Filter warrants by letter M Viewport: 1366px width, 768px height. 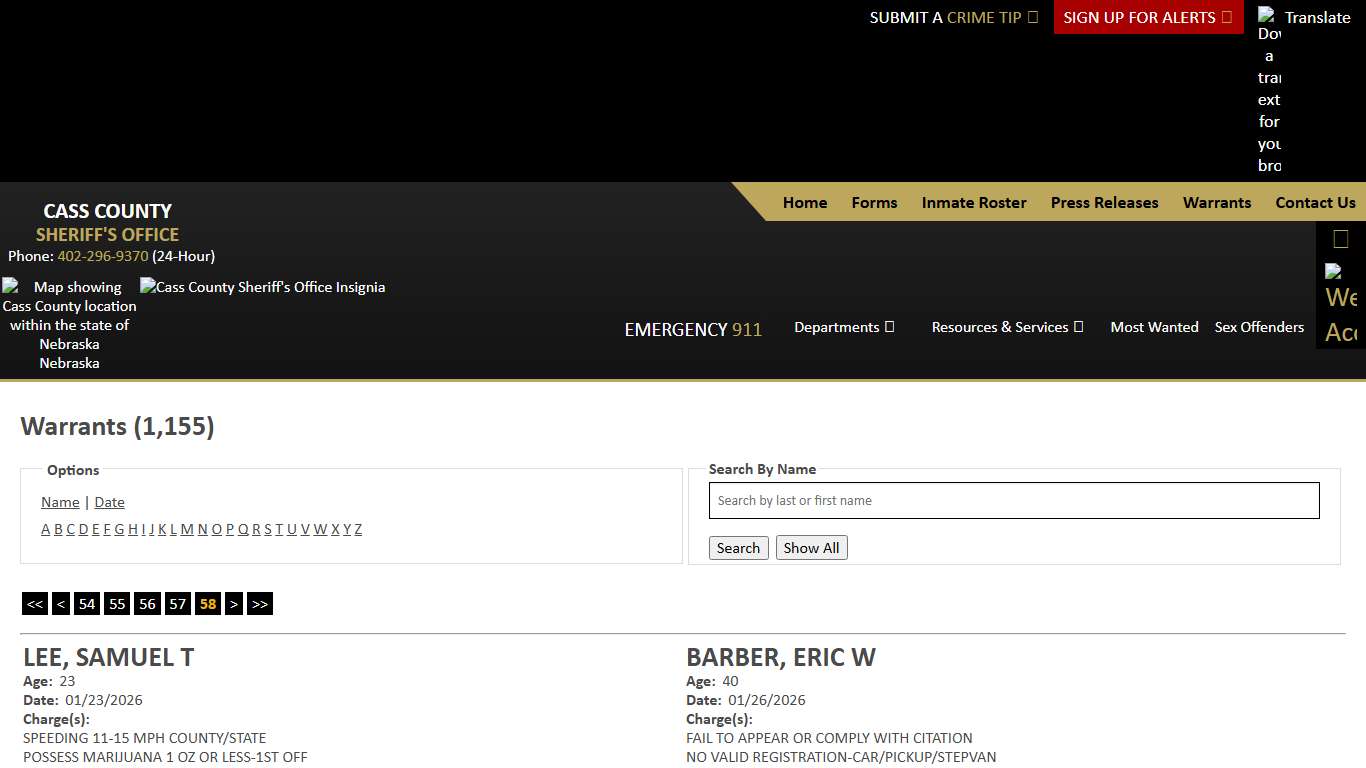click(x=187, y=529)
